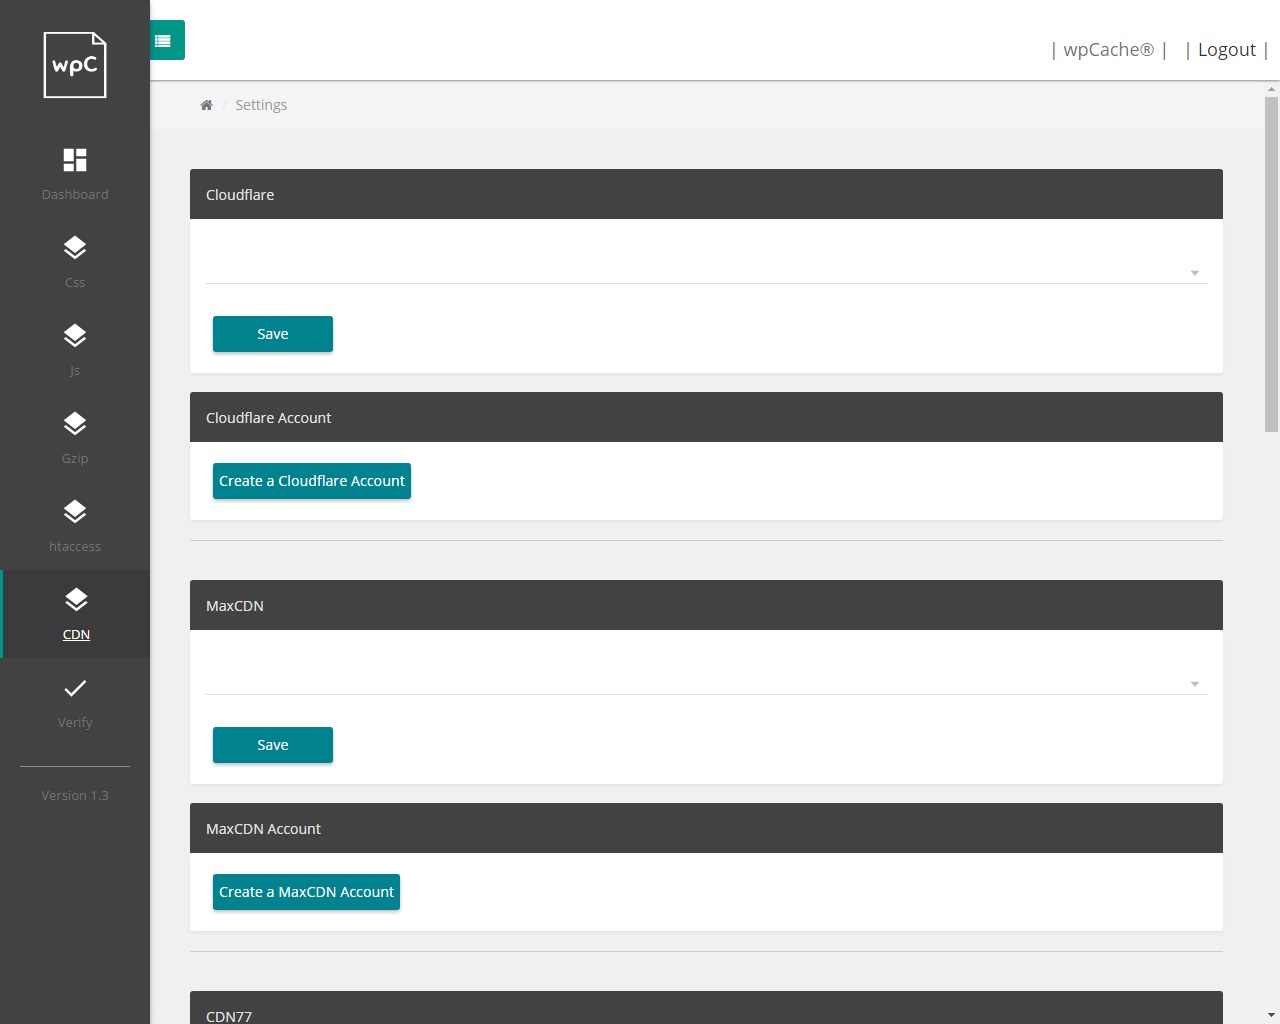Select the CDN menu label

click(76, 634)
